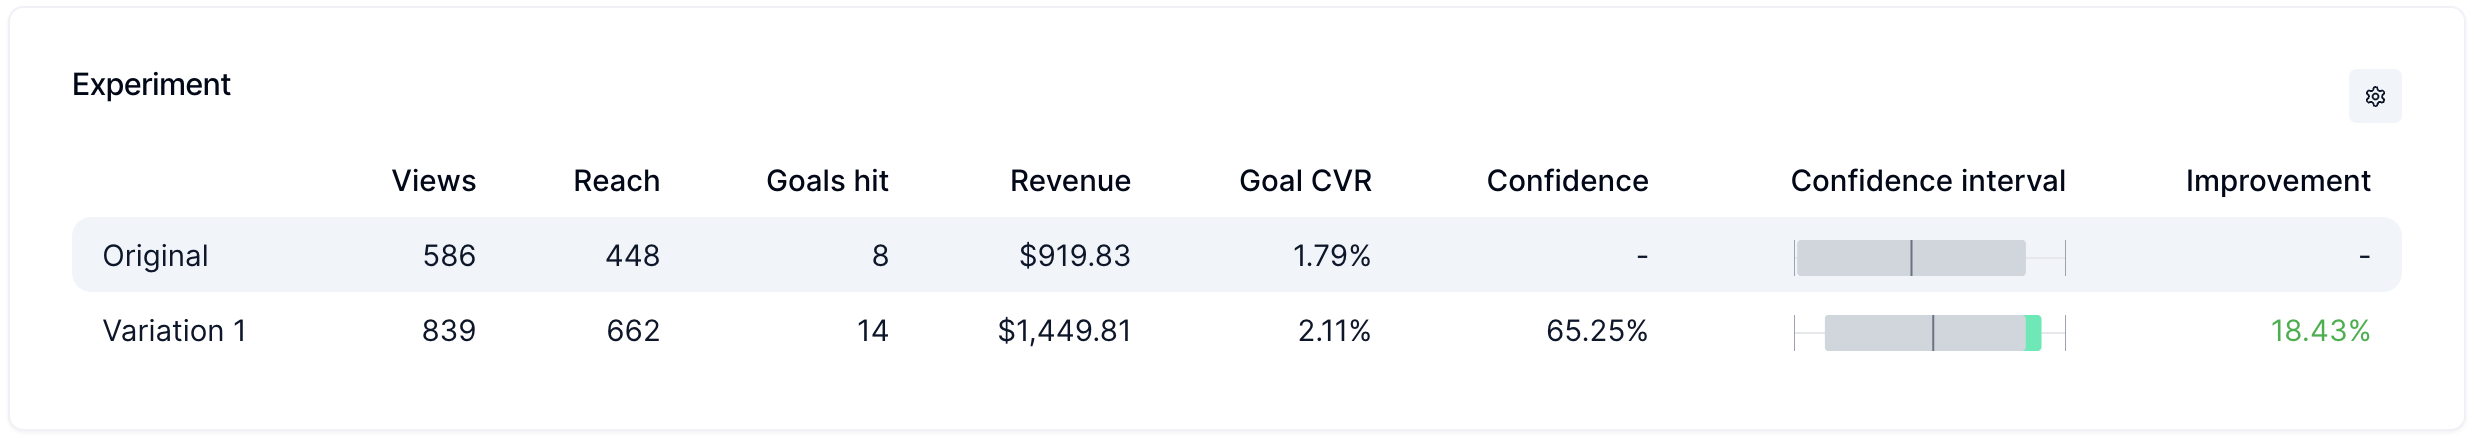
Task: Click the Original views count 586
Action: (x=449, y=256)
